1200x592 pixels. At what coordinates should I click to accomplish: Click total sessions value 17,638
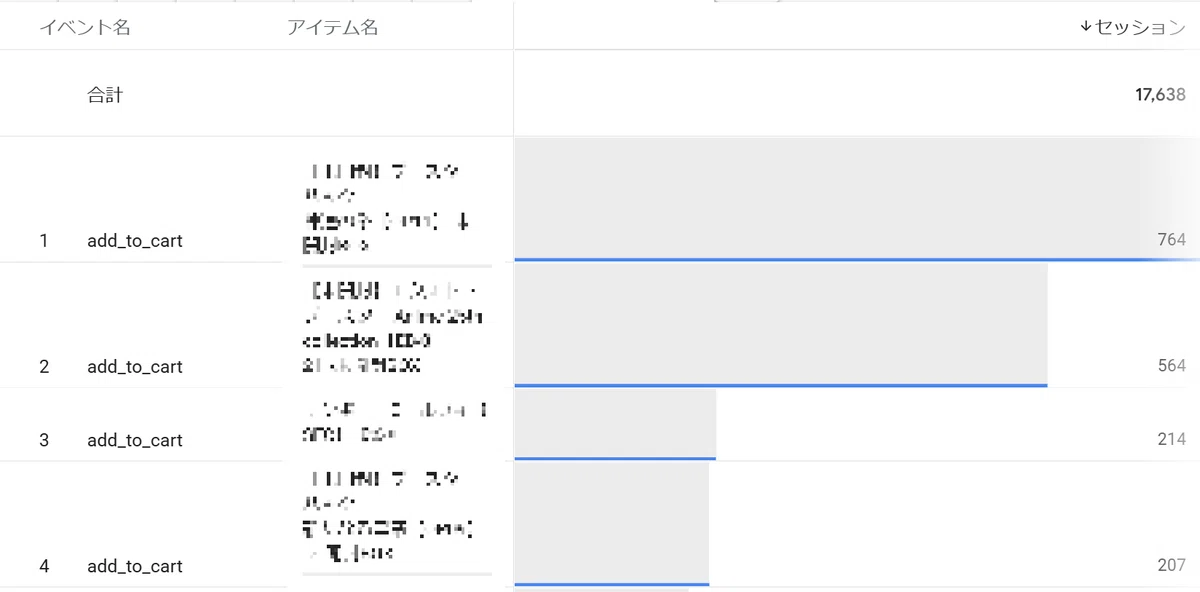(x=1160, y=95)
